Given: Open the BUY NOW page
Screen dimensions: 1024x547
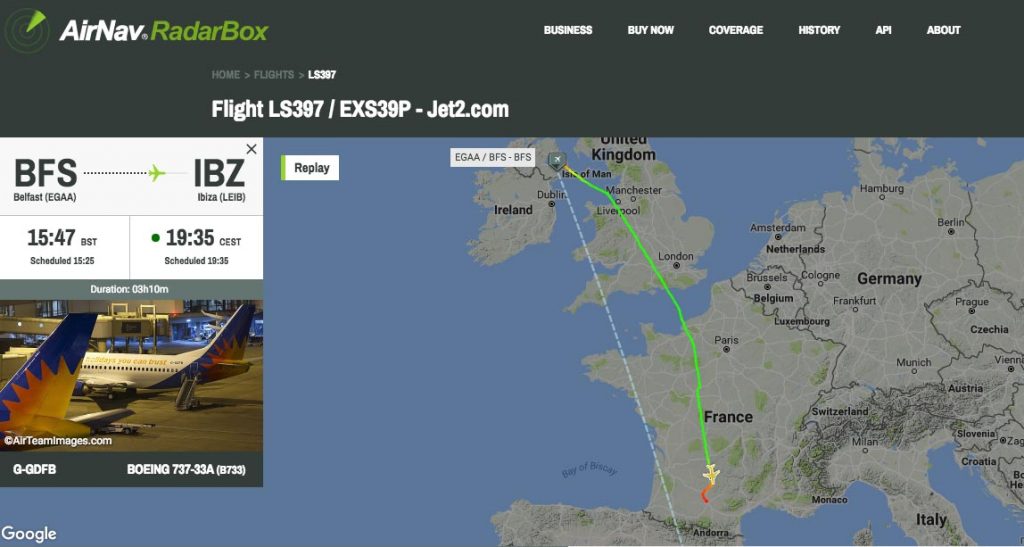Looking at the screenshot, I should tap(650, 30).
